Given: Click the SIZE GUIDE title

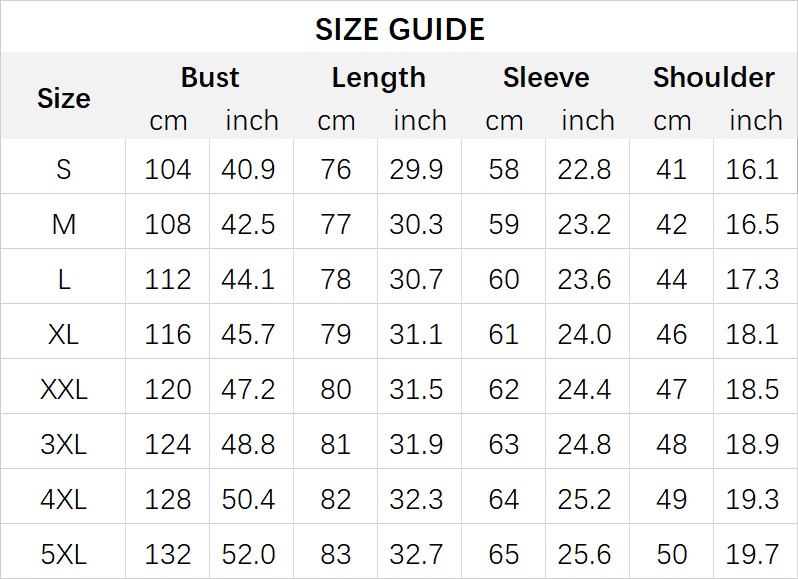Looking at the screenshot, I should point(399,29).
